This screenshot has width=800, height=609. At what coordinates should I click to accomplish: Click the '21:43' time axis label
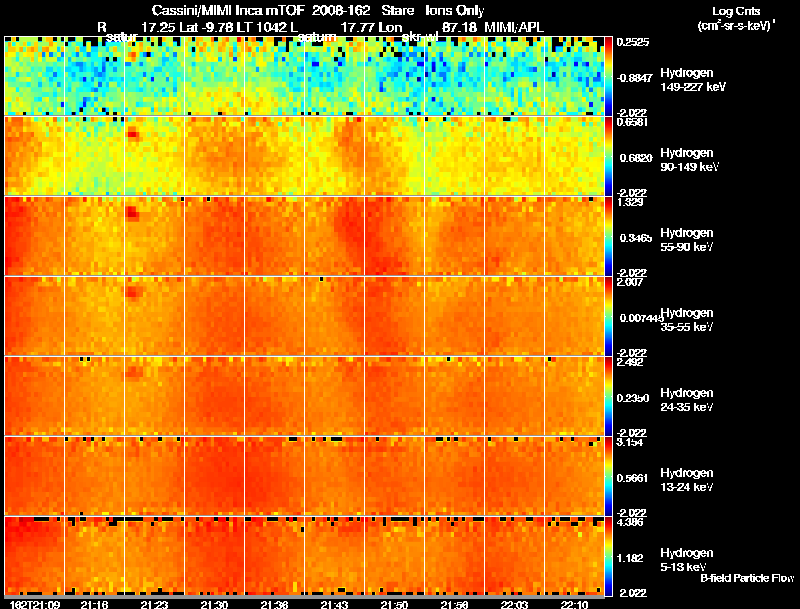coord(334,604)
